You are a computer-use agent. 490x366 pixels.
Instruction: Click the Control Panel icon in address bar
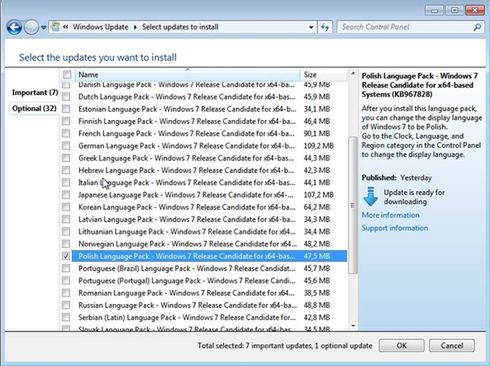pos(56,27)
